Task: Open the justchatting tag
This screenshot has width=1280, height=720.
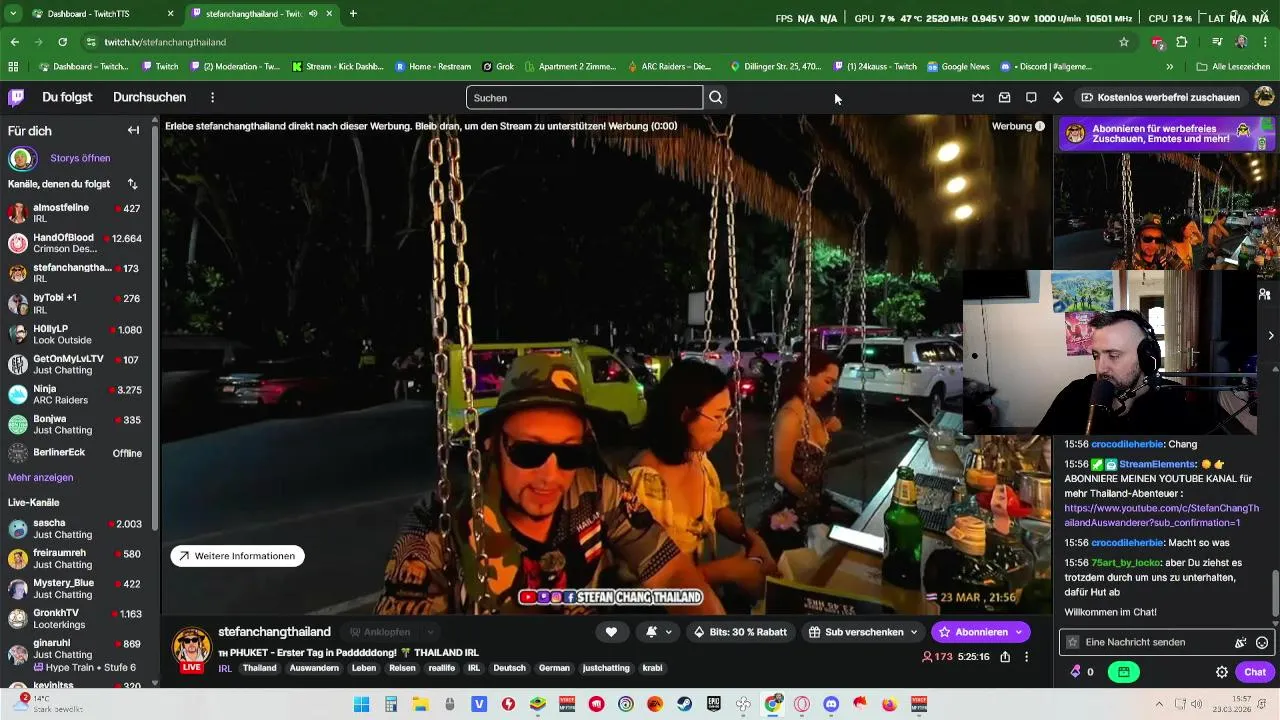Action: tap(606, 668)
